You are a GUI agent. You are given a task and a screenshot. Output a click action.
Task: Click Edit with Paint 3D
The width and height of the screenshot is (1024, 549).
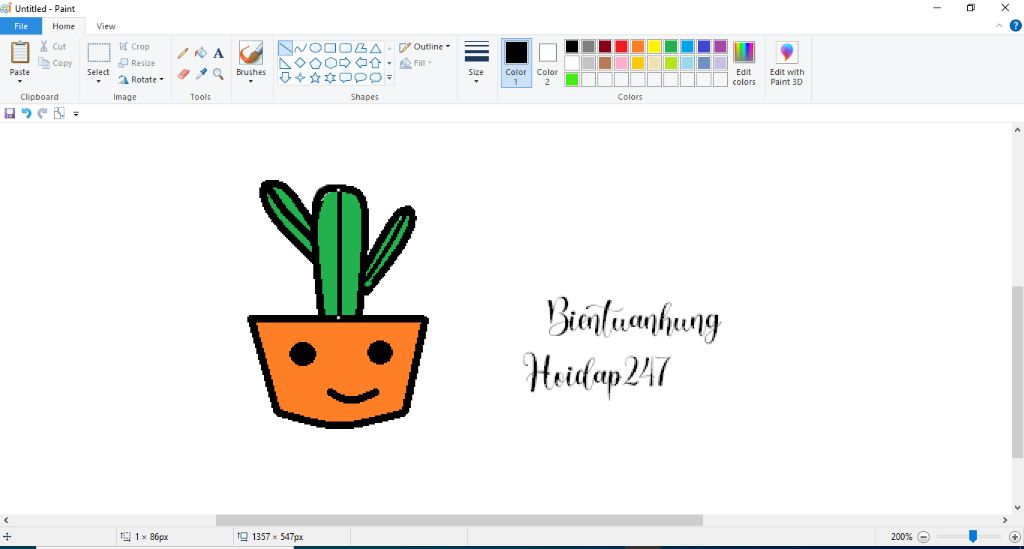coord(787,63)
